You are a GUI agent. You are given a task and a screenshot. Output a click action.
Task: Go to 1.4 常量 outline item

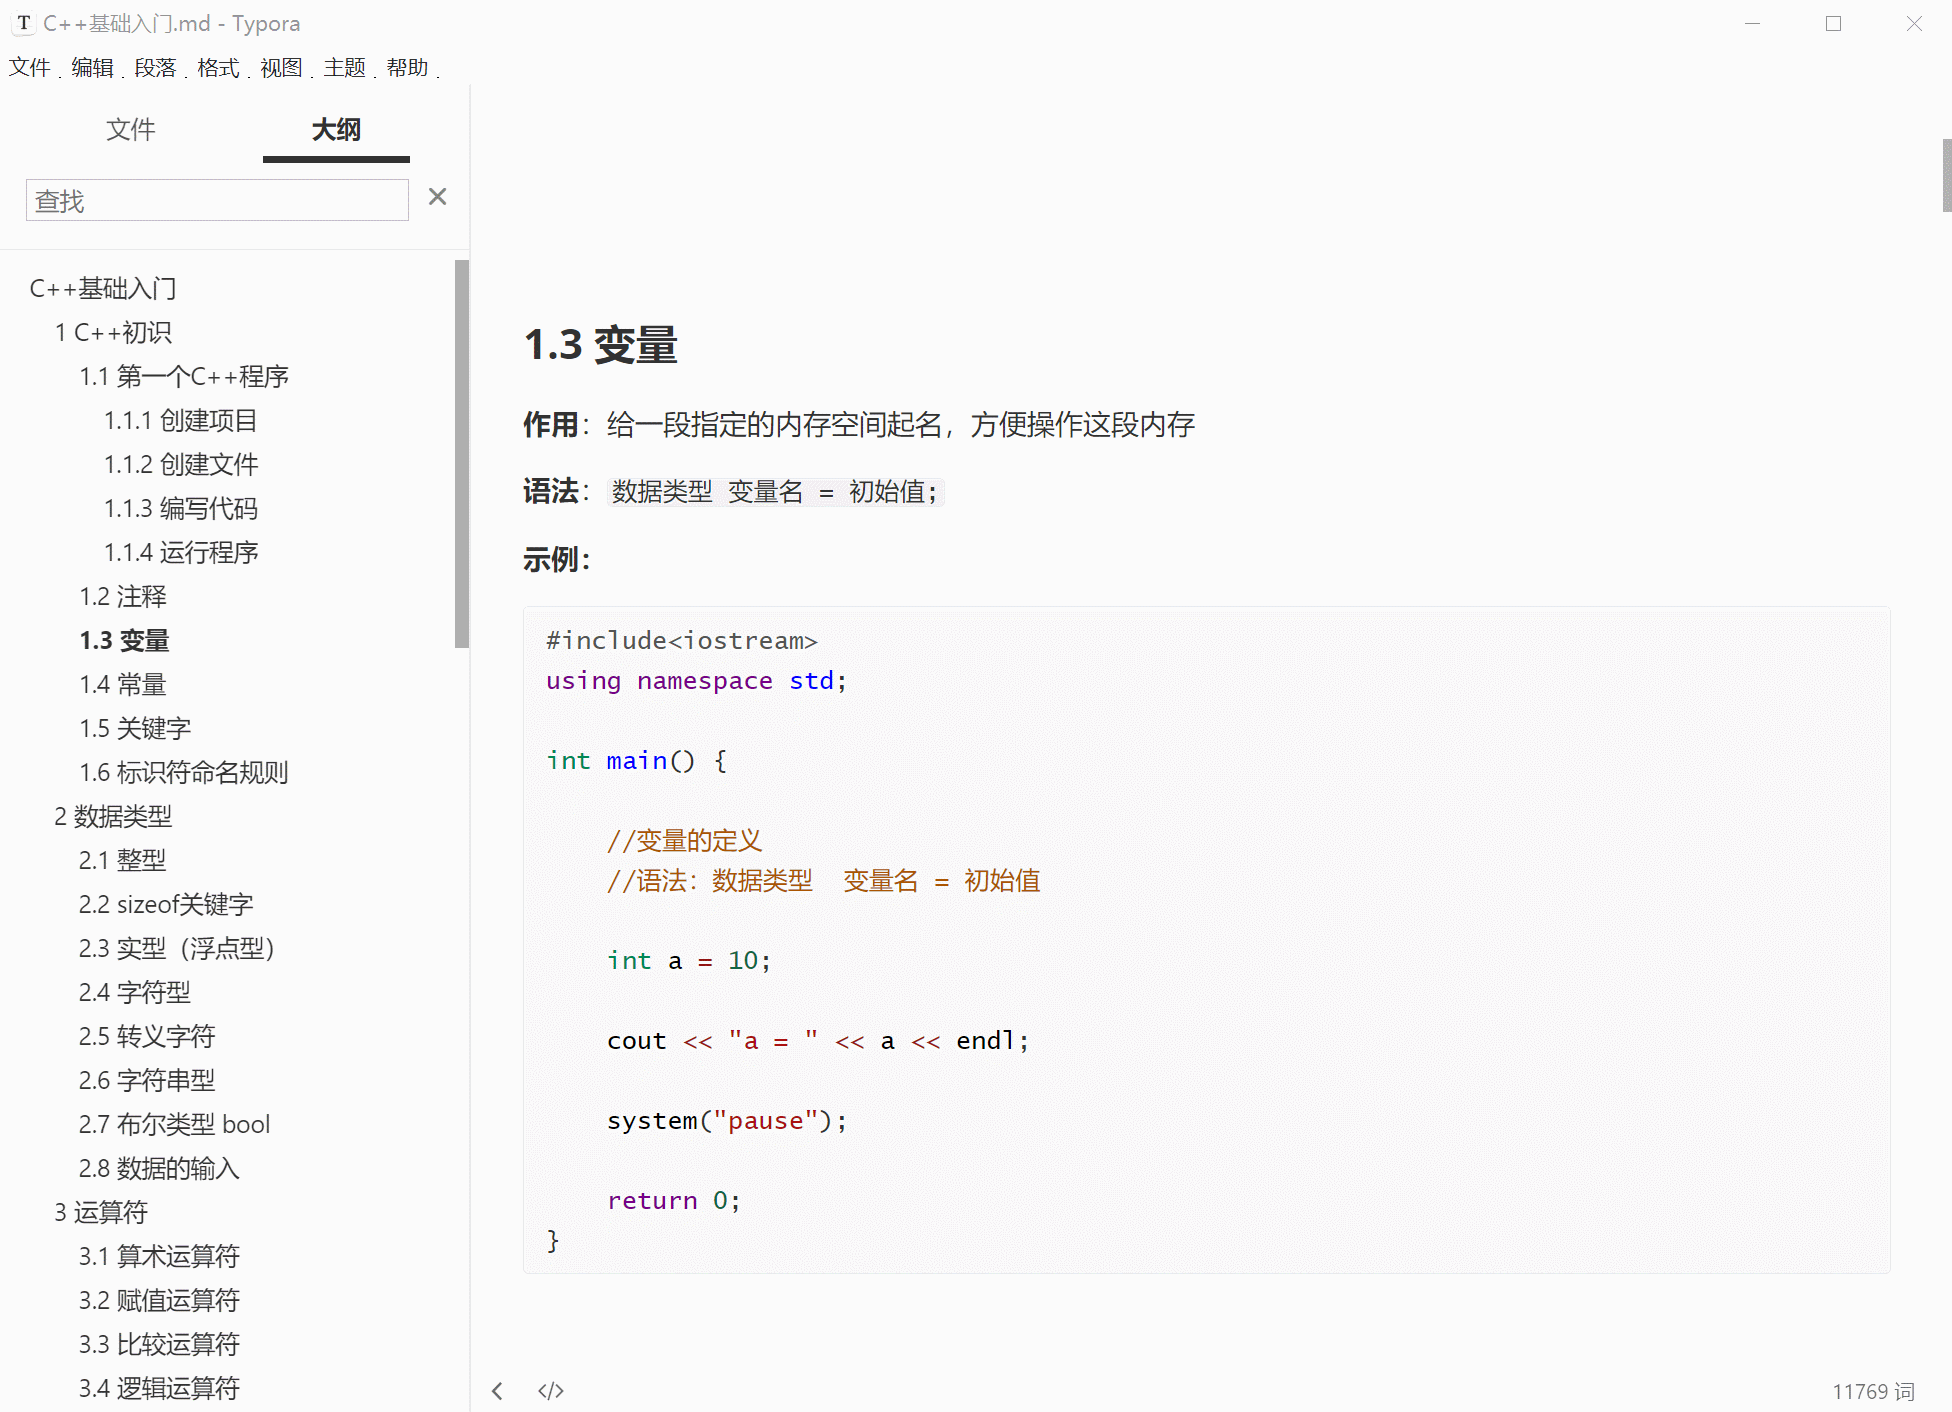(123, 684)
